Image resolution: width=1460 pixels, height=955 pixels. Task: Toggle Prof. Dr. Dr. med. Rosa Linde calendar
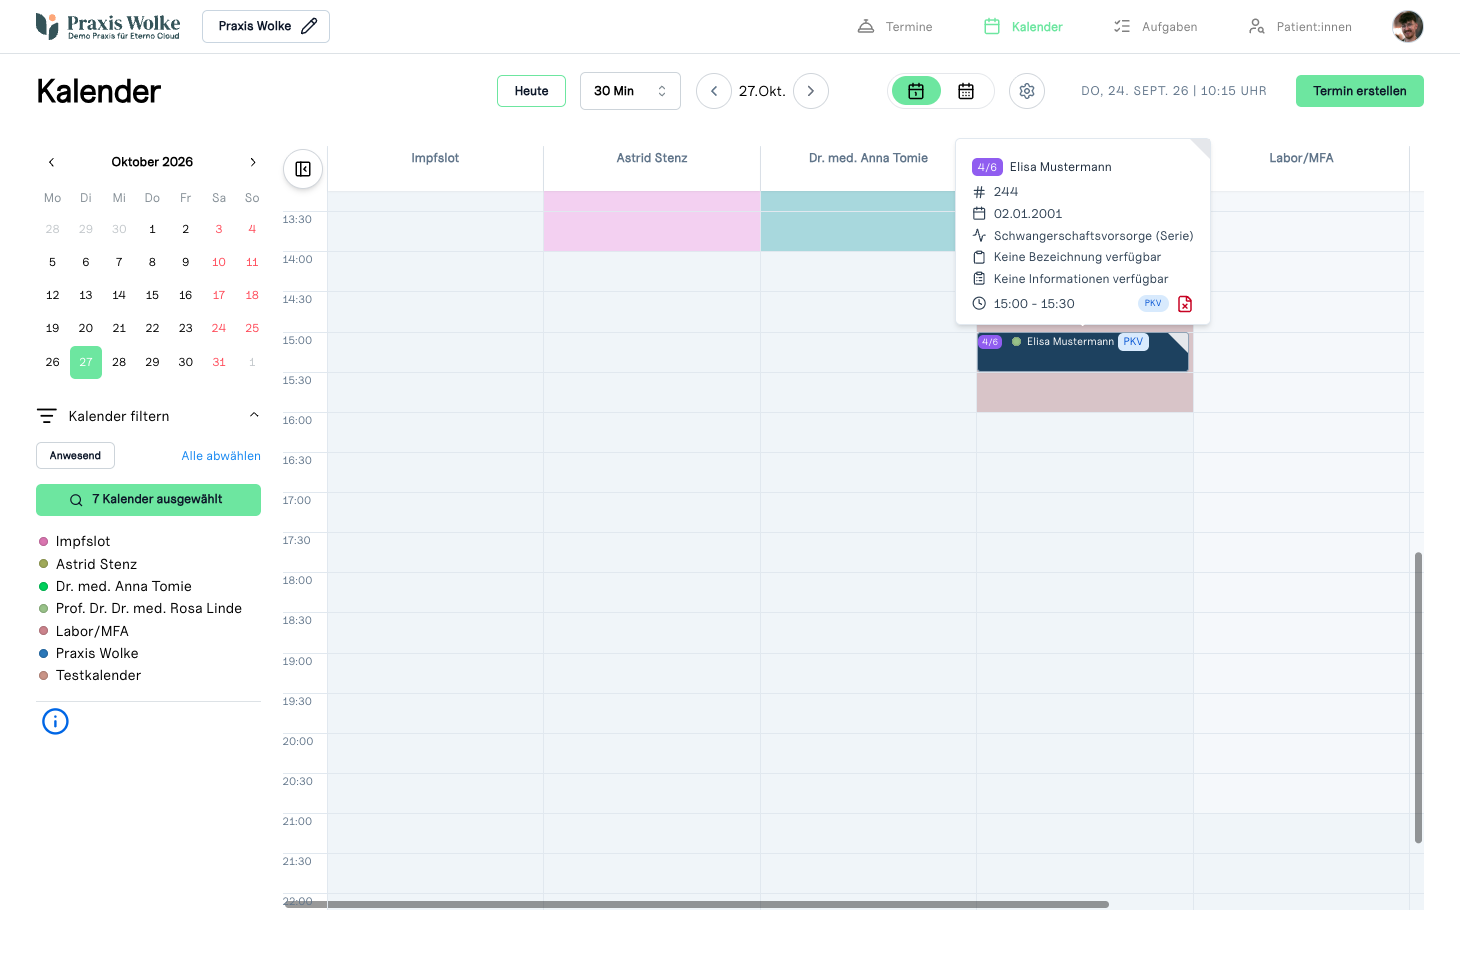[x=140, y=608]
